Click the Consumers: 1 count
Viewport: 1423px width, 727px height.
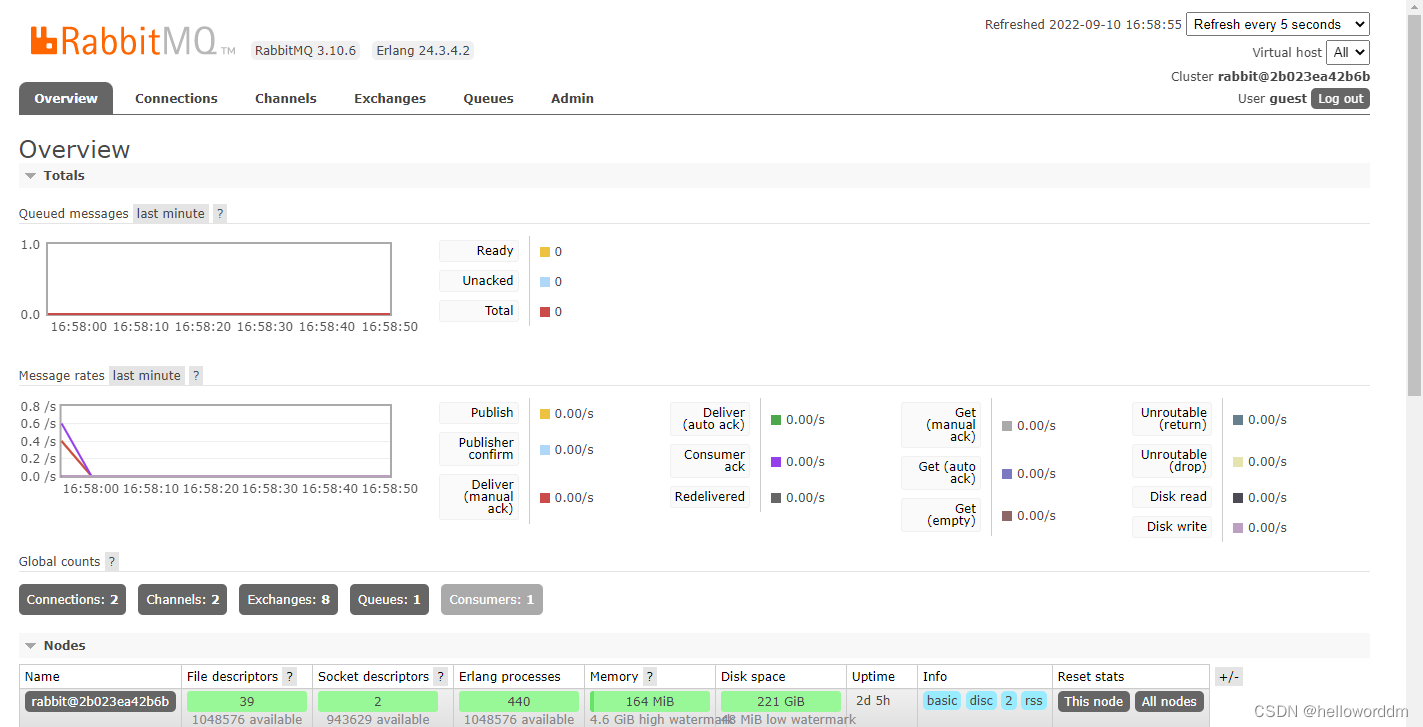point(491,599)
